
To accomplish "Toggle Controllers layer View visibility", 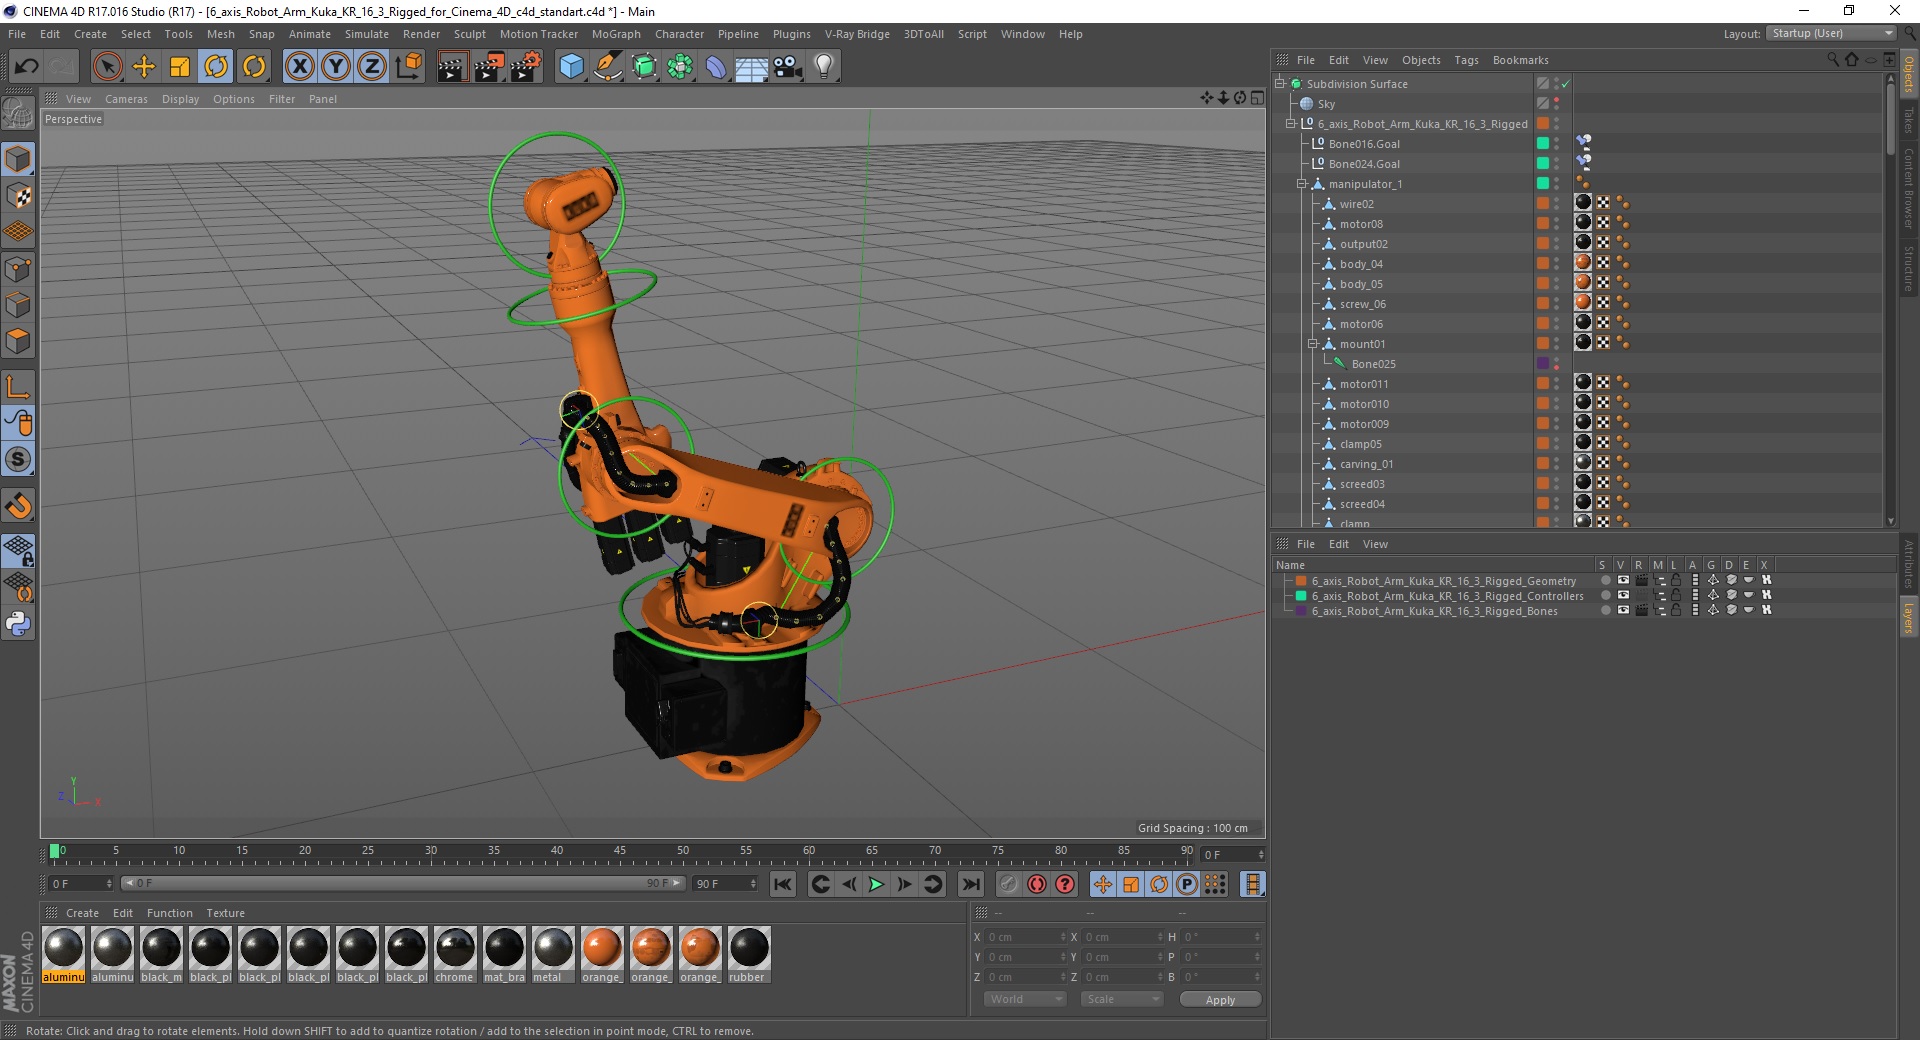I will 1623,596.
